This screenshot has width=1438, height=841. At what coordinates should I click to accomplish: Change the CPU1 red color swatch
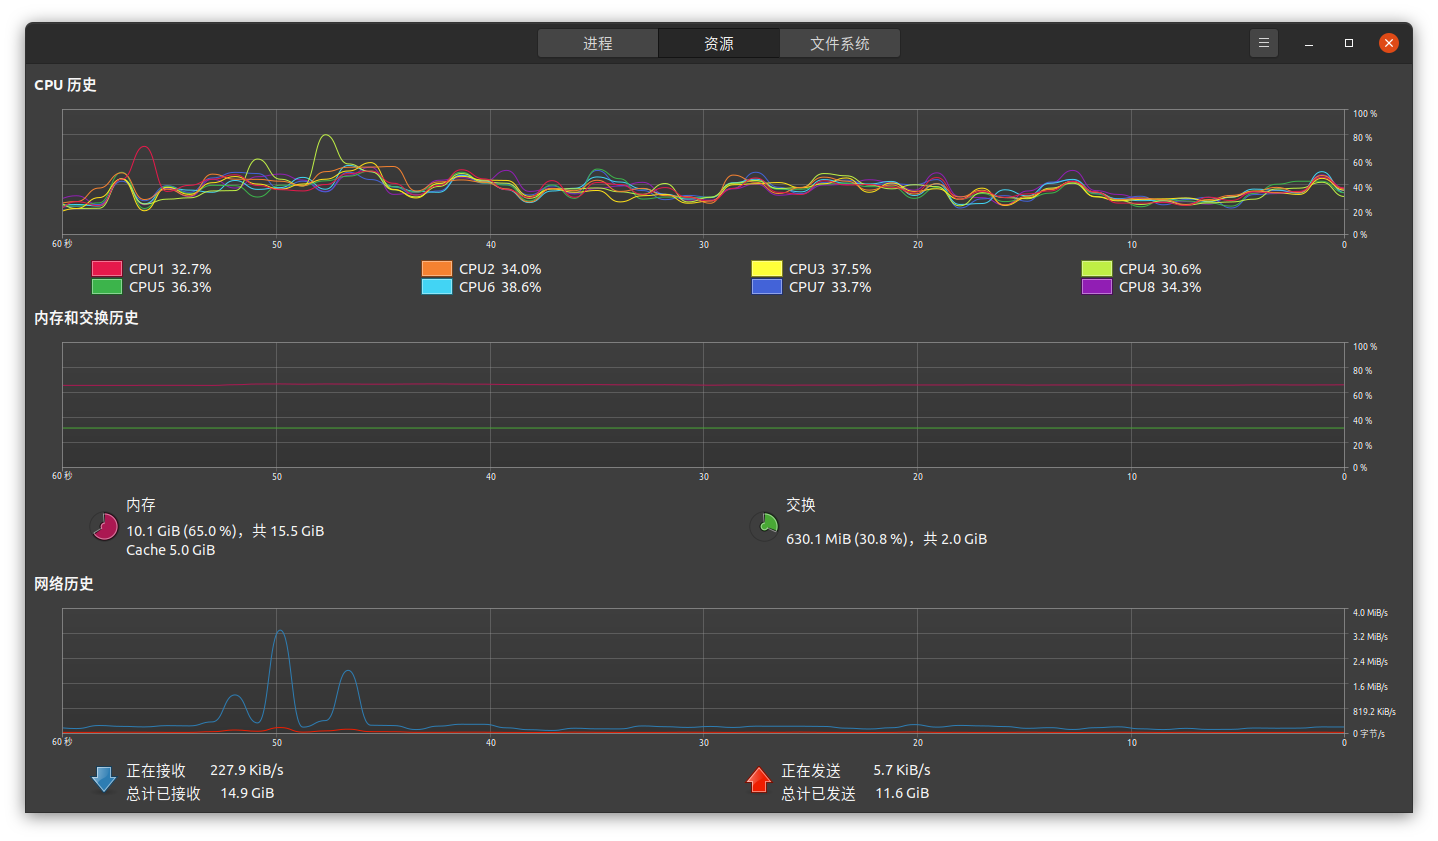(107, 269)
